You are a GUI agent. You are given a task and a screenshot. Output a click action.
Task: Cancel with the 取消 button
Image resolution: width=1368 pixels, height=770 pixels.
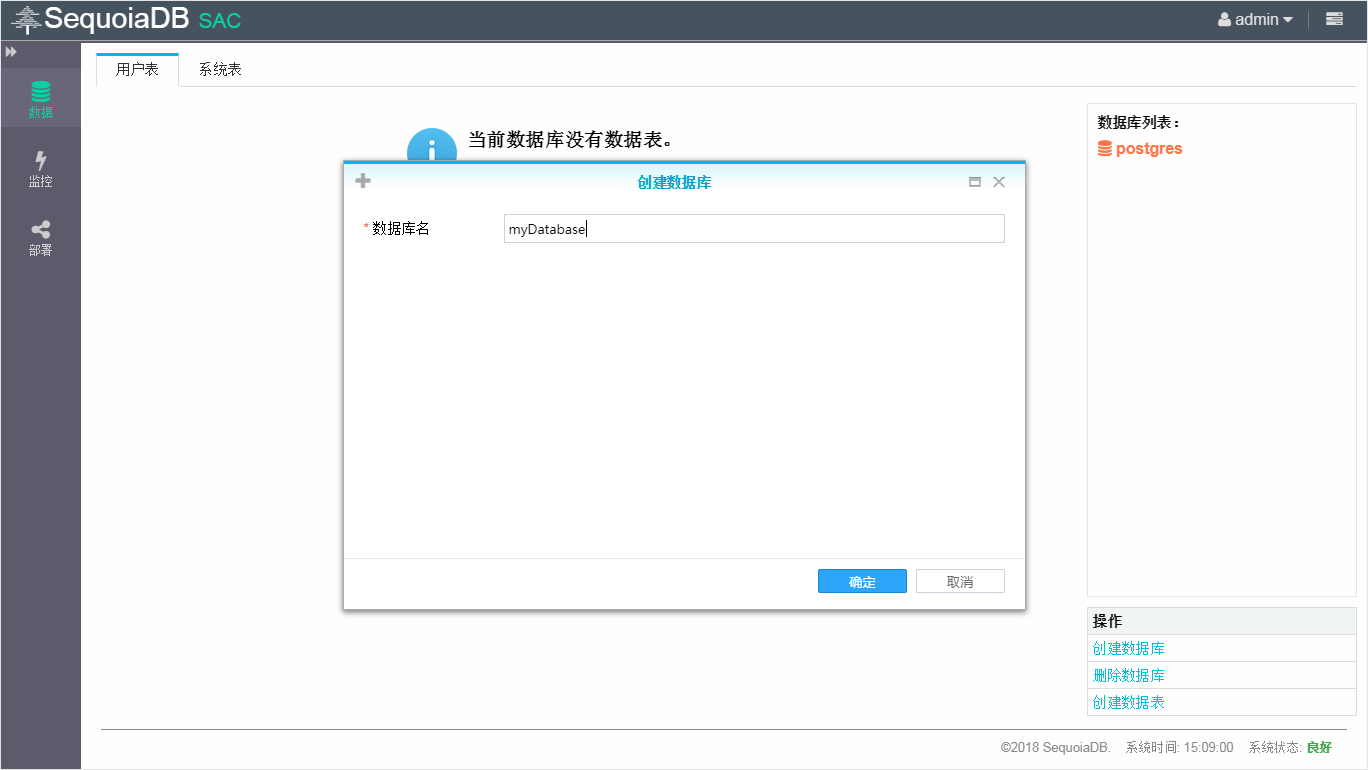(x=960, y=582)
